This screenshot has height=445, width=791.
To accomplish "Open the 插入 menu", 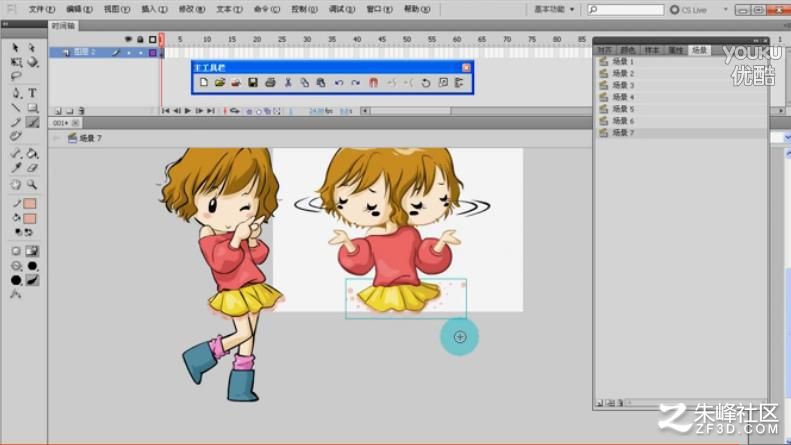I will 154,9.
